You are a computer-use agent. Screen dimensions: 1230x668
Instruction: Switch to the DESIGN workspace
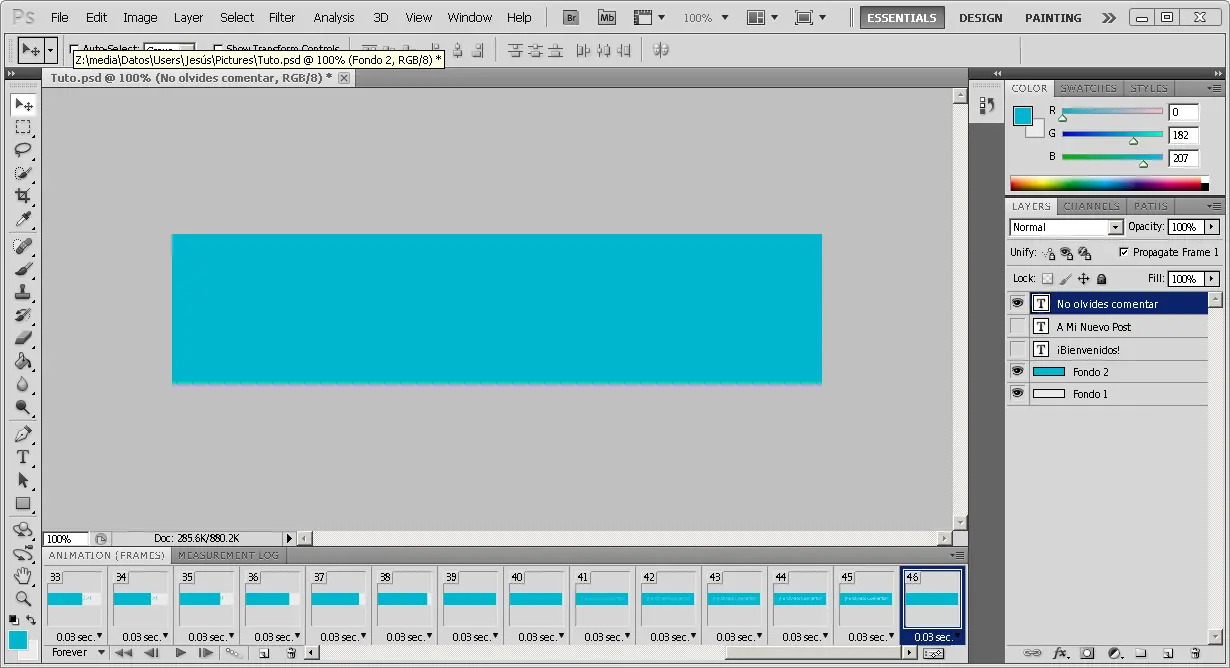click(x=980, y=17)
